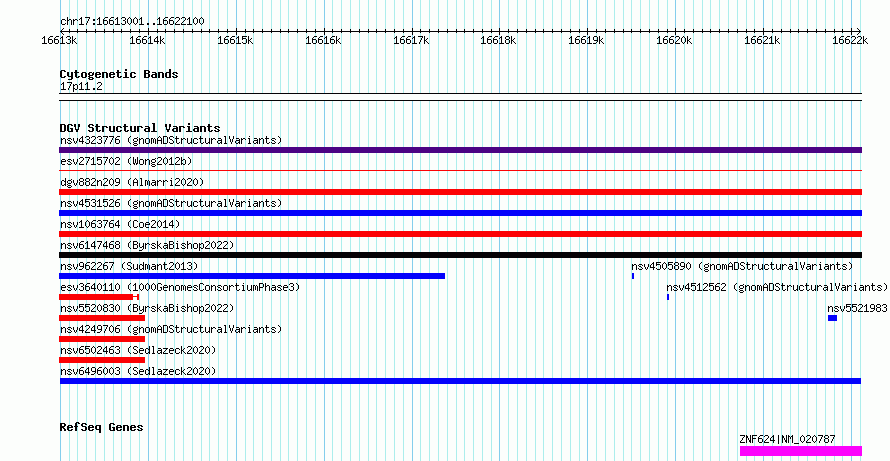
Task: Click the 16616k ruler tick label
Action: pyautogui.click(x=323, y=40)
